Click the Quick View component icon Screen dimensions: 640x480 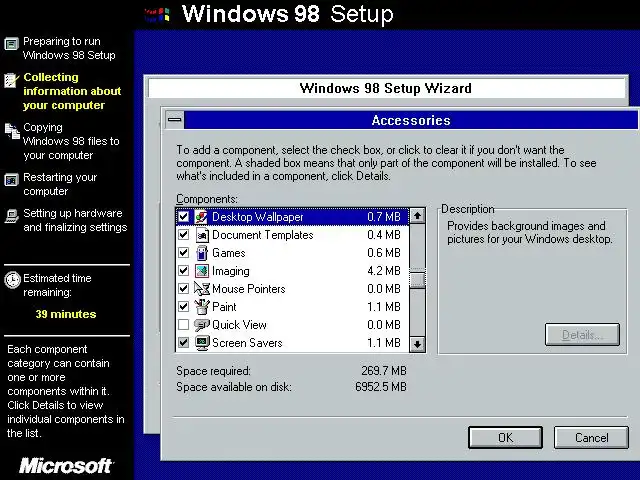click(x=202, y=325)
